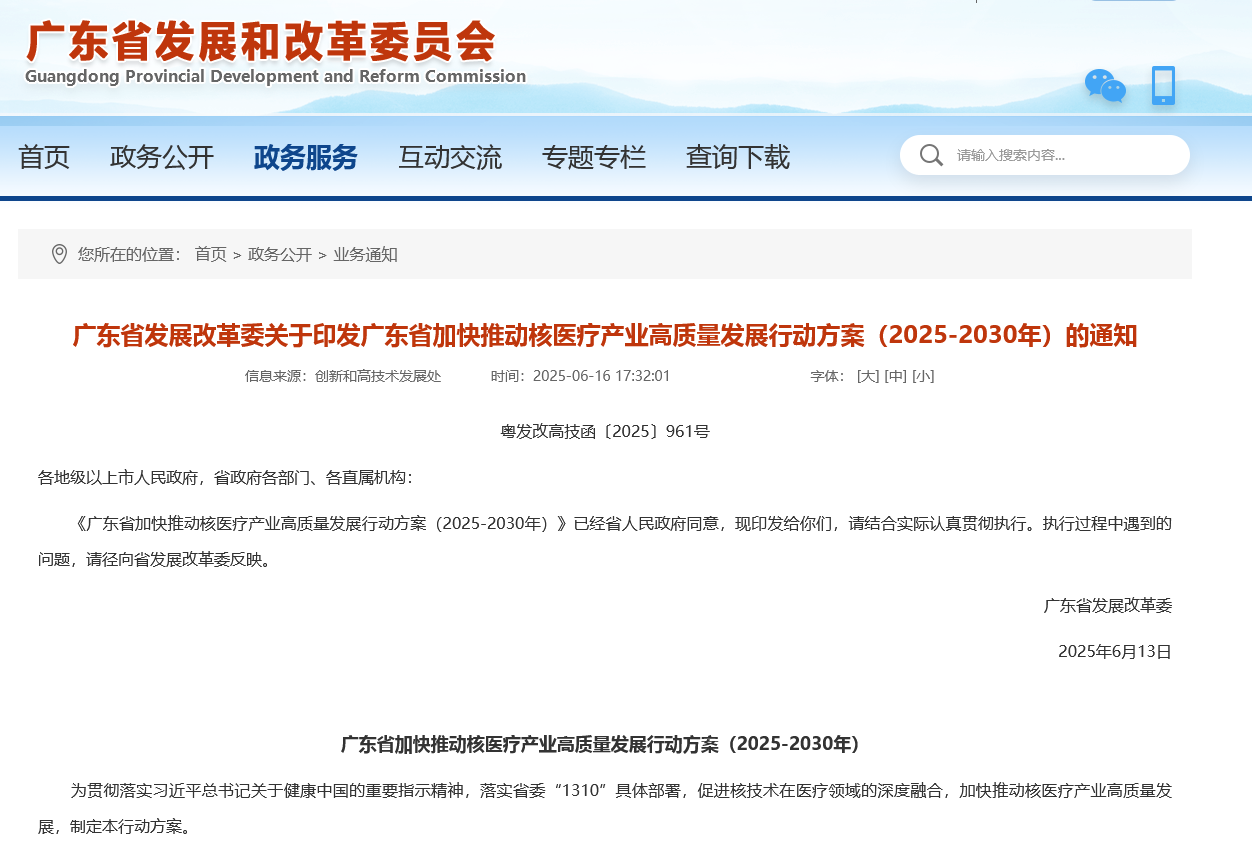This screenshot has width=1252, height=849.
Task: Switch to the 政务服务 tab
Action: [305, 157]
